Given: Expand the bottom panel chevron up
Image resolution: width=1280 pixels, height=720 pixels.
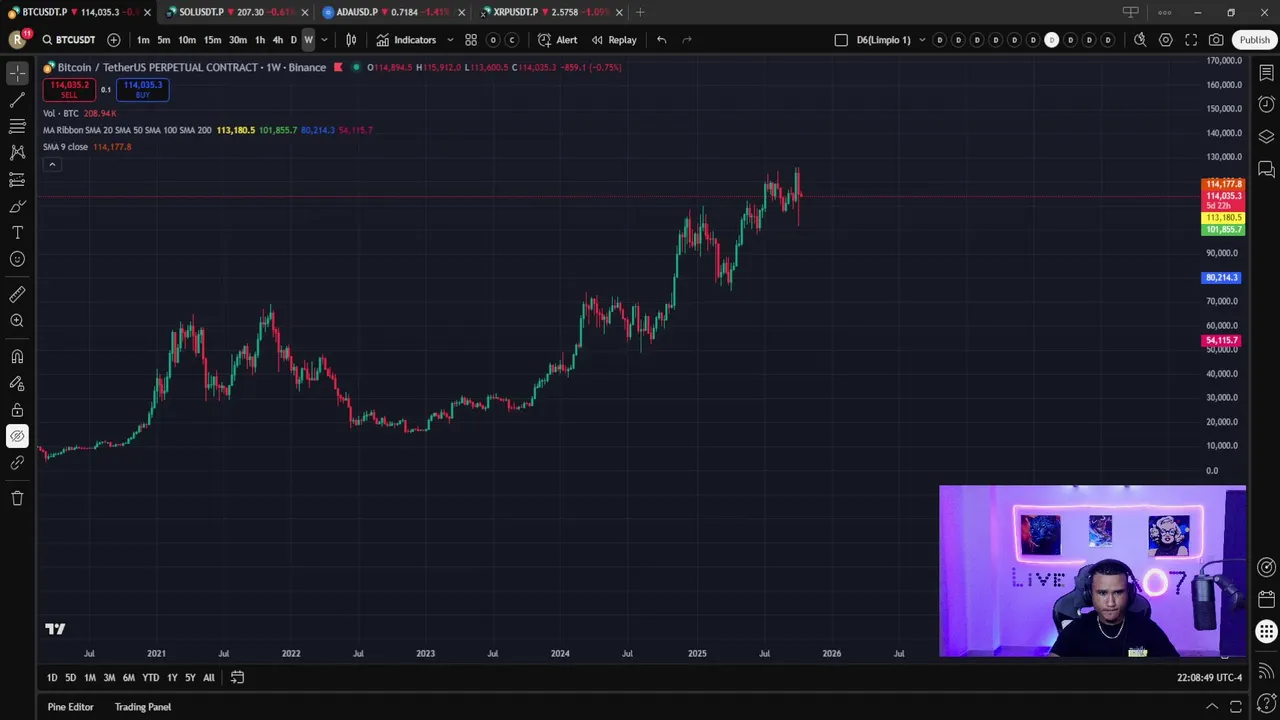Looking at the screenshot, I should pos(1212,707).
